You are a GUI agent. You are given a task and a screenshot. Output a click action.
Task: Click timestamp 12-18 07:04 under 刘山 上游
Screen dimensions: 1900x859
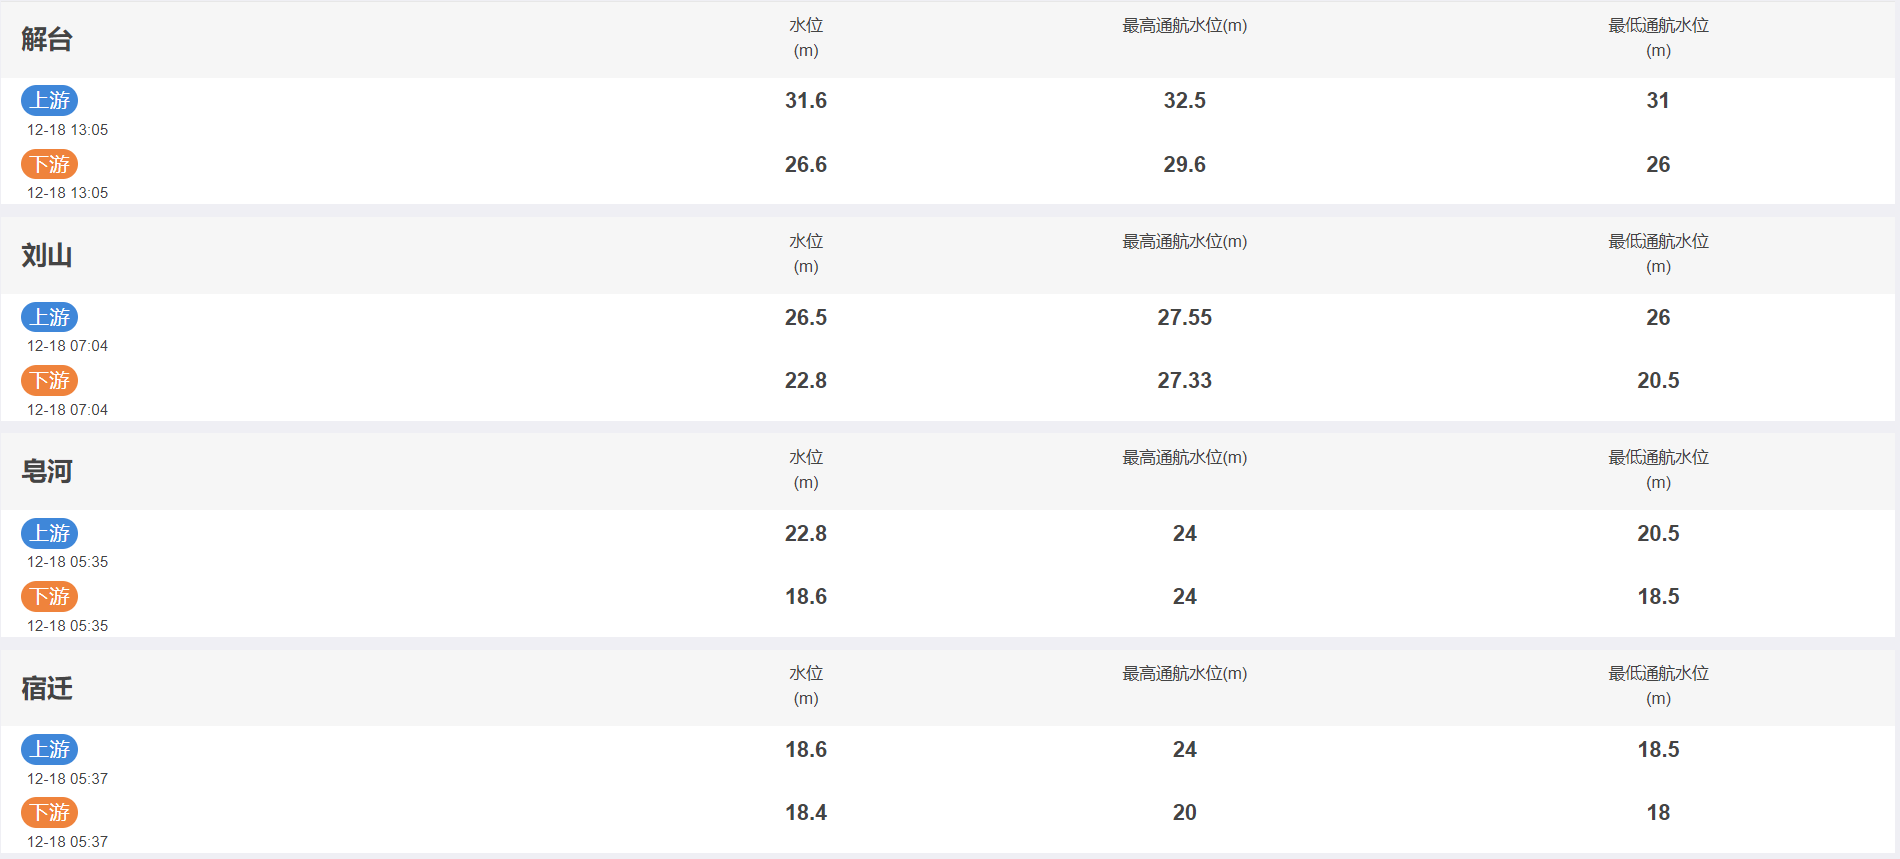click(x=67, y=346)
